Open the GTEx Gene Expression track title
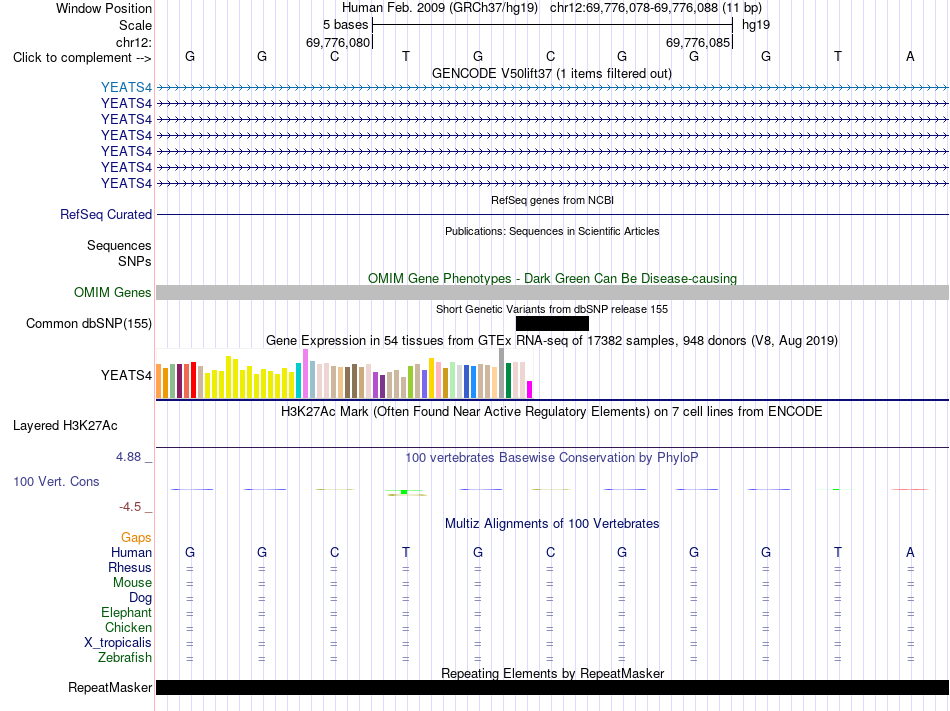950x711 pixels. pyautogui.click(x=552, y=340)
